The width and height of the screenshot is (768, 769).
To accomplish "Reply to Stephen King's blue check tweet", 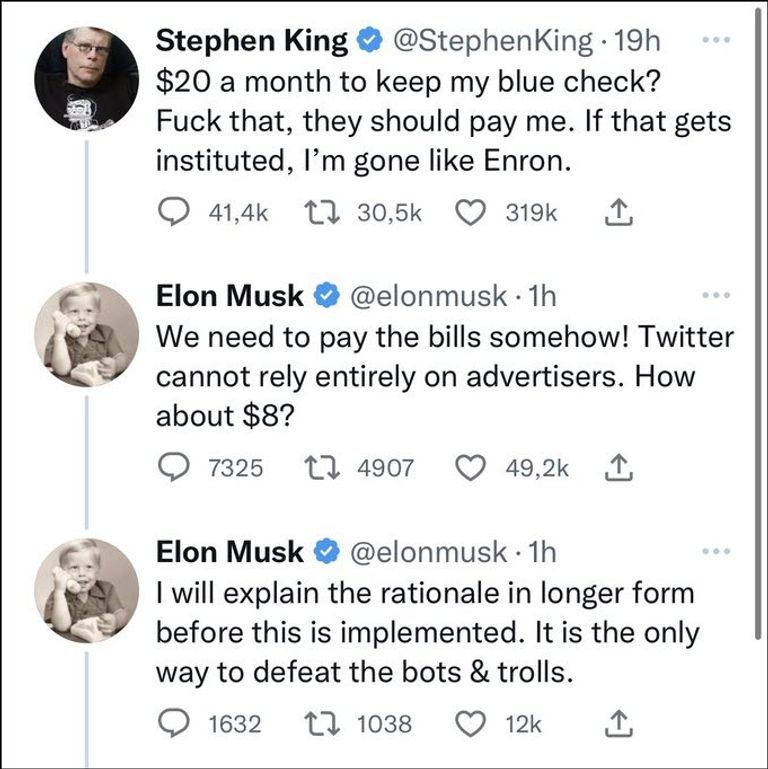I will point(176,213).
